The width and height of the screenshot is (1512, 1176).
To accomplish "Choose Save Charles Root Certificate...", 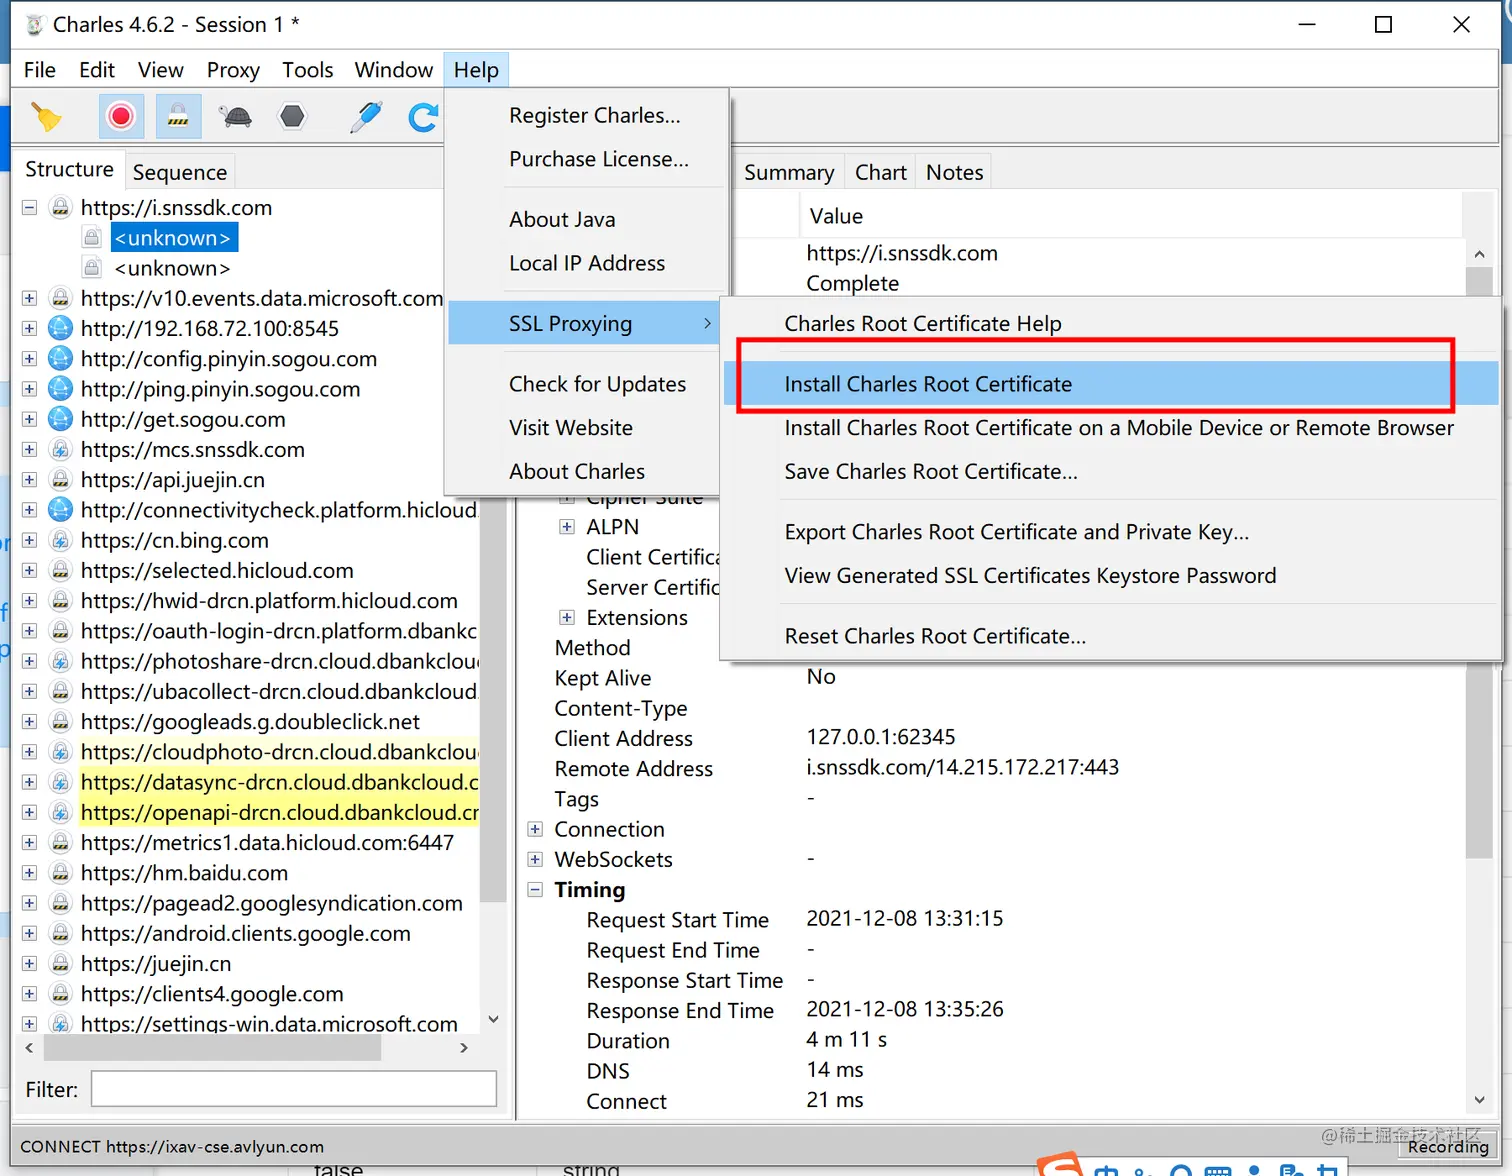I will click(931, 472).
